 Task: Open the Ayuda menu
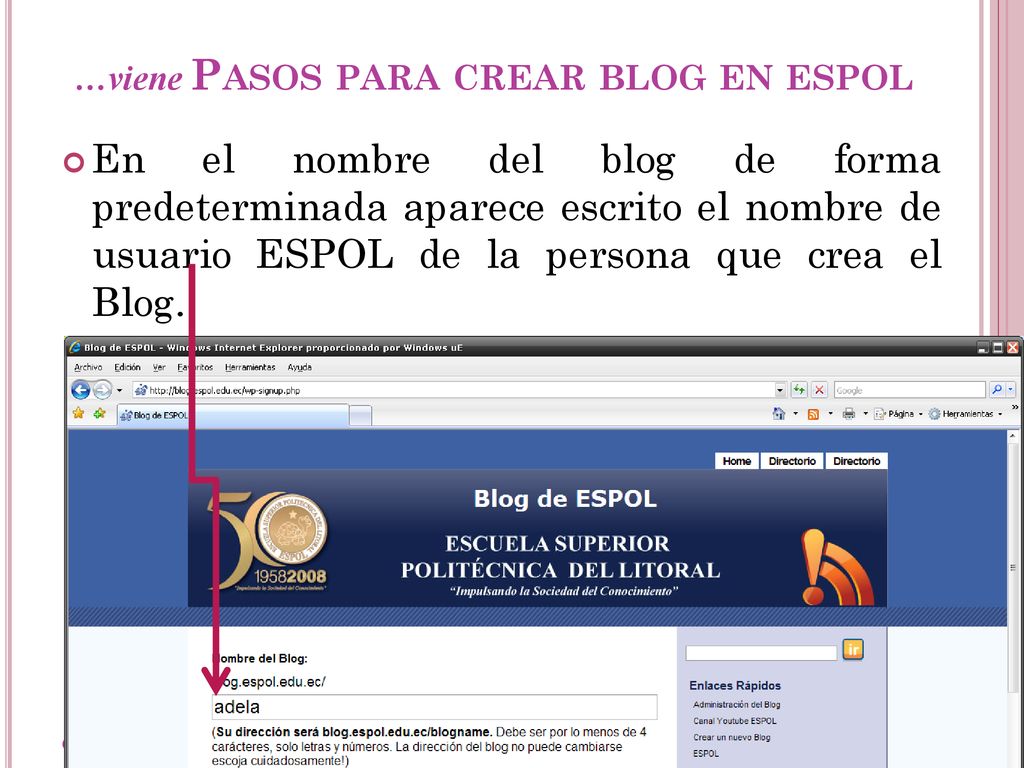[x=299, y=367]
